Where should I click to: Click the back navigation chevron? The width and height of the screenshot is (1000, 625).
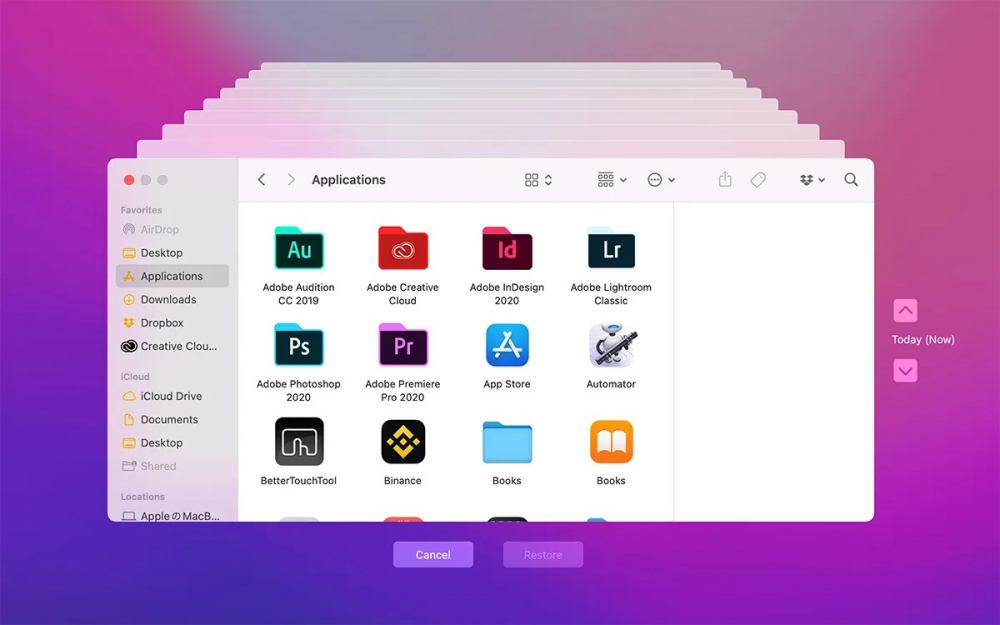262,180
